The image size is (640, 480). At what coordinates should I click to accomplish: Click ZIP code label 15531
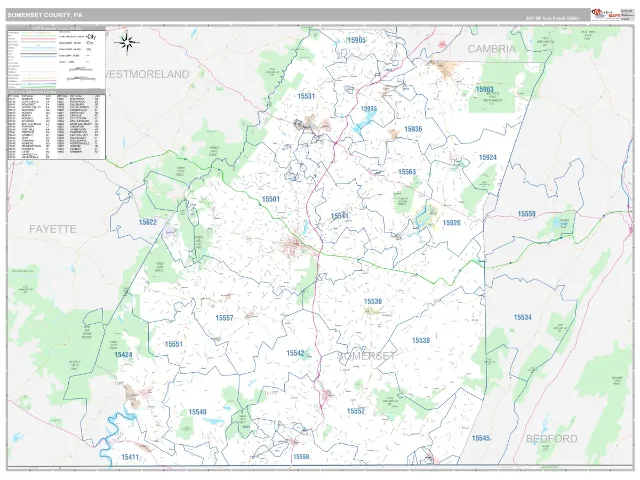click(x=306, y=96)
